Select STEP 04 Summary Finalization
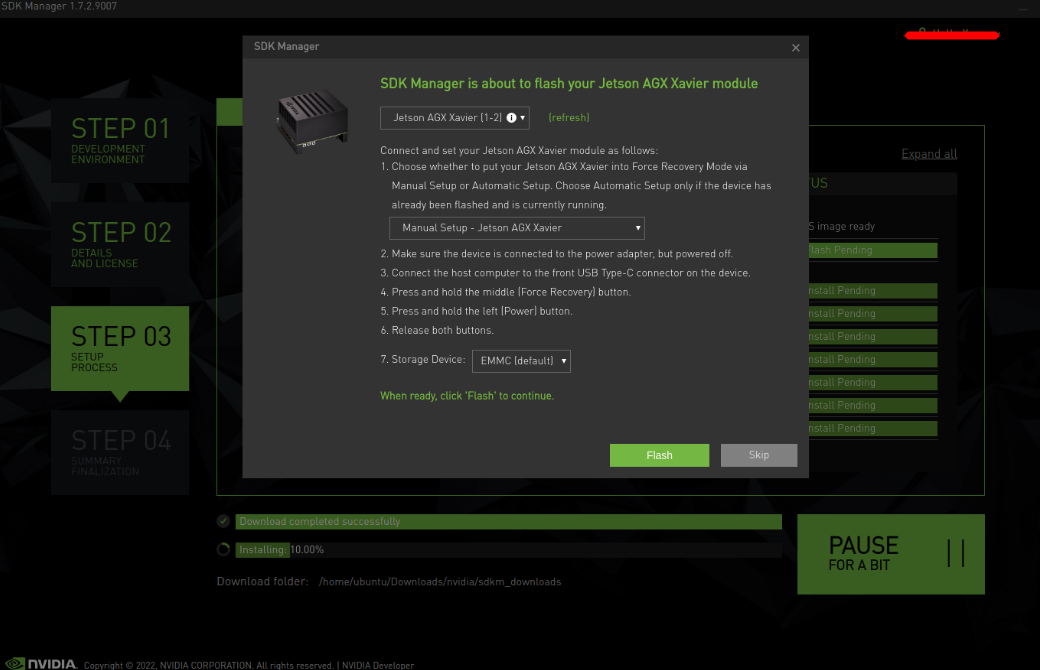Screen dimensions: 1040x670 (120, 452)
